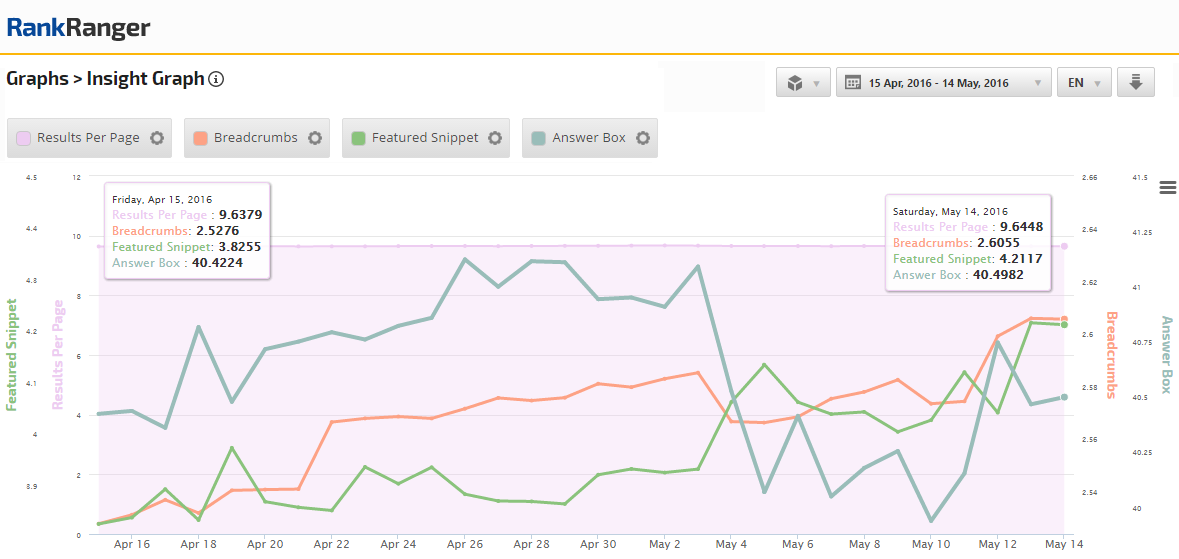Click the Featured Snippet gear icon
This screenshot has width=1179, height=559.
point(495,138)
